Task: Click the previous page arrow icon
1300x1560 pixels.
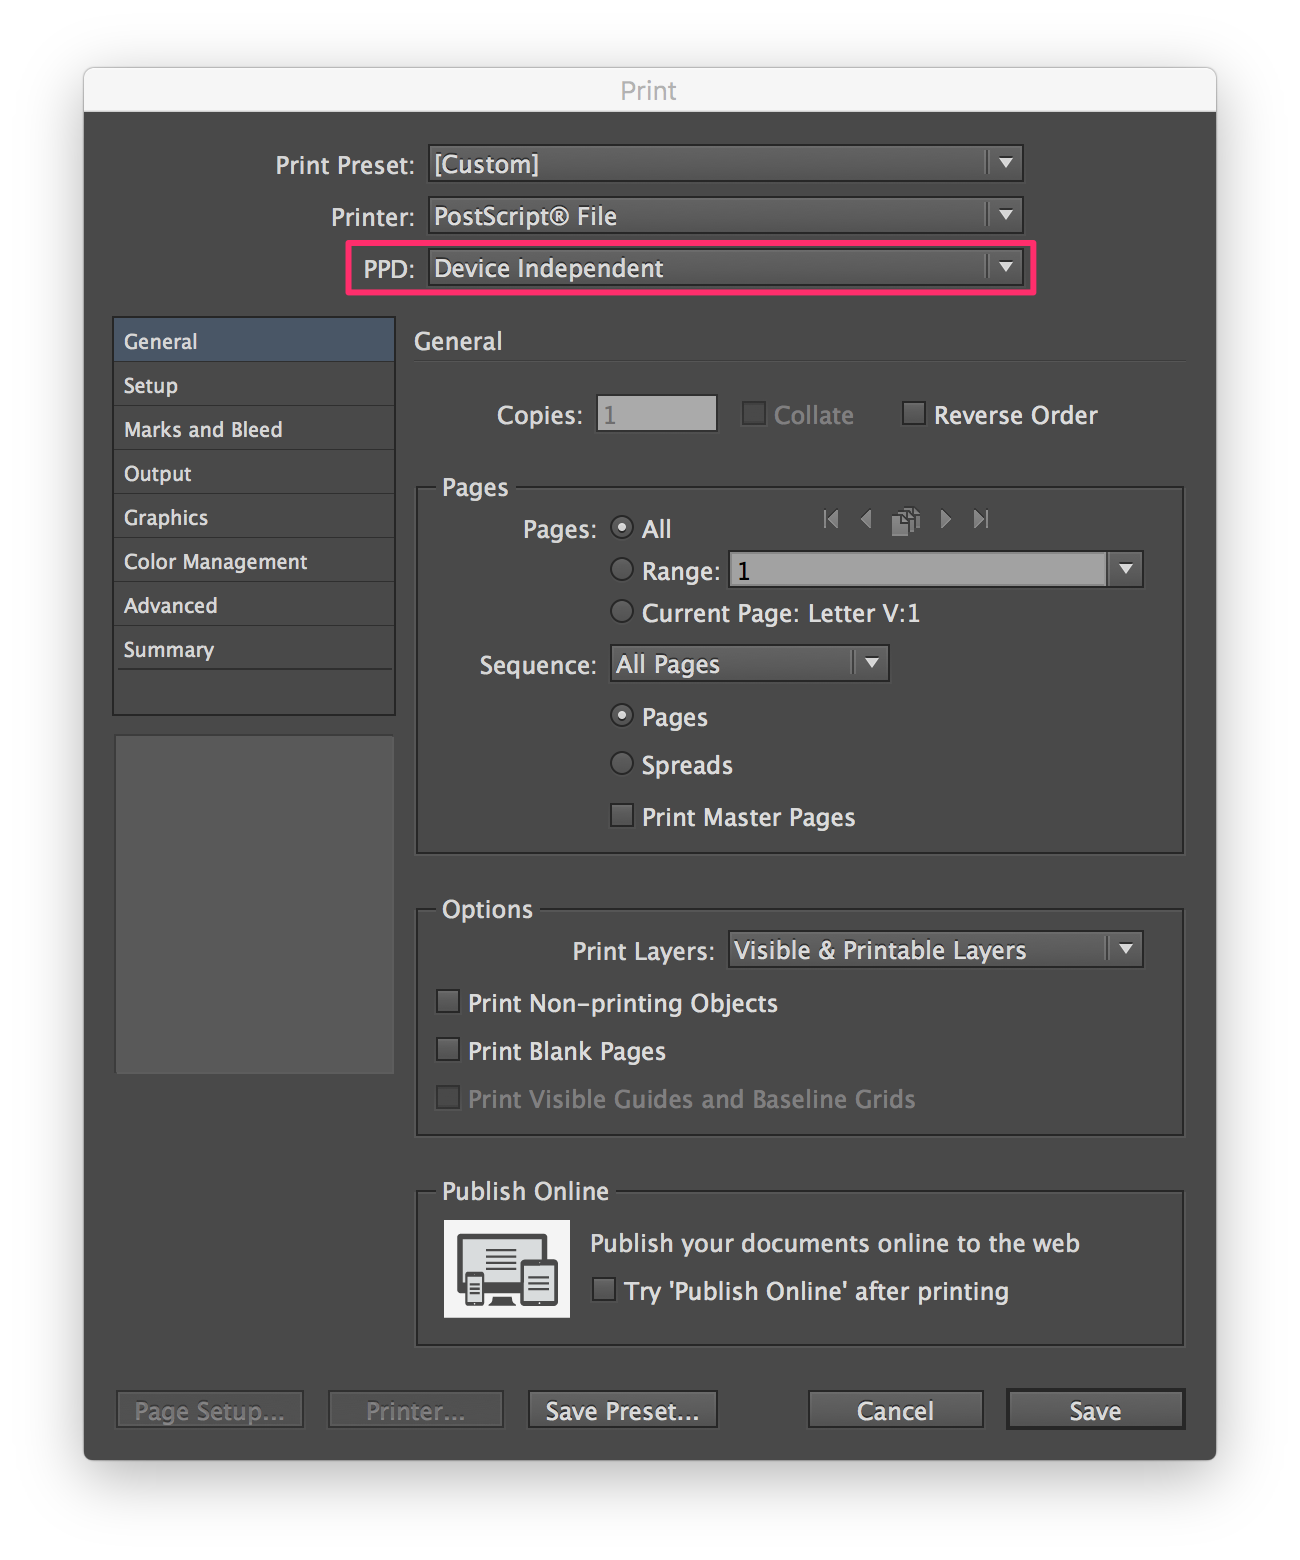Action: 867,519
